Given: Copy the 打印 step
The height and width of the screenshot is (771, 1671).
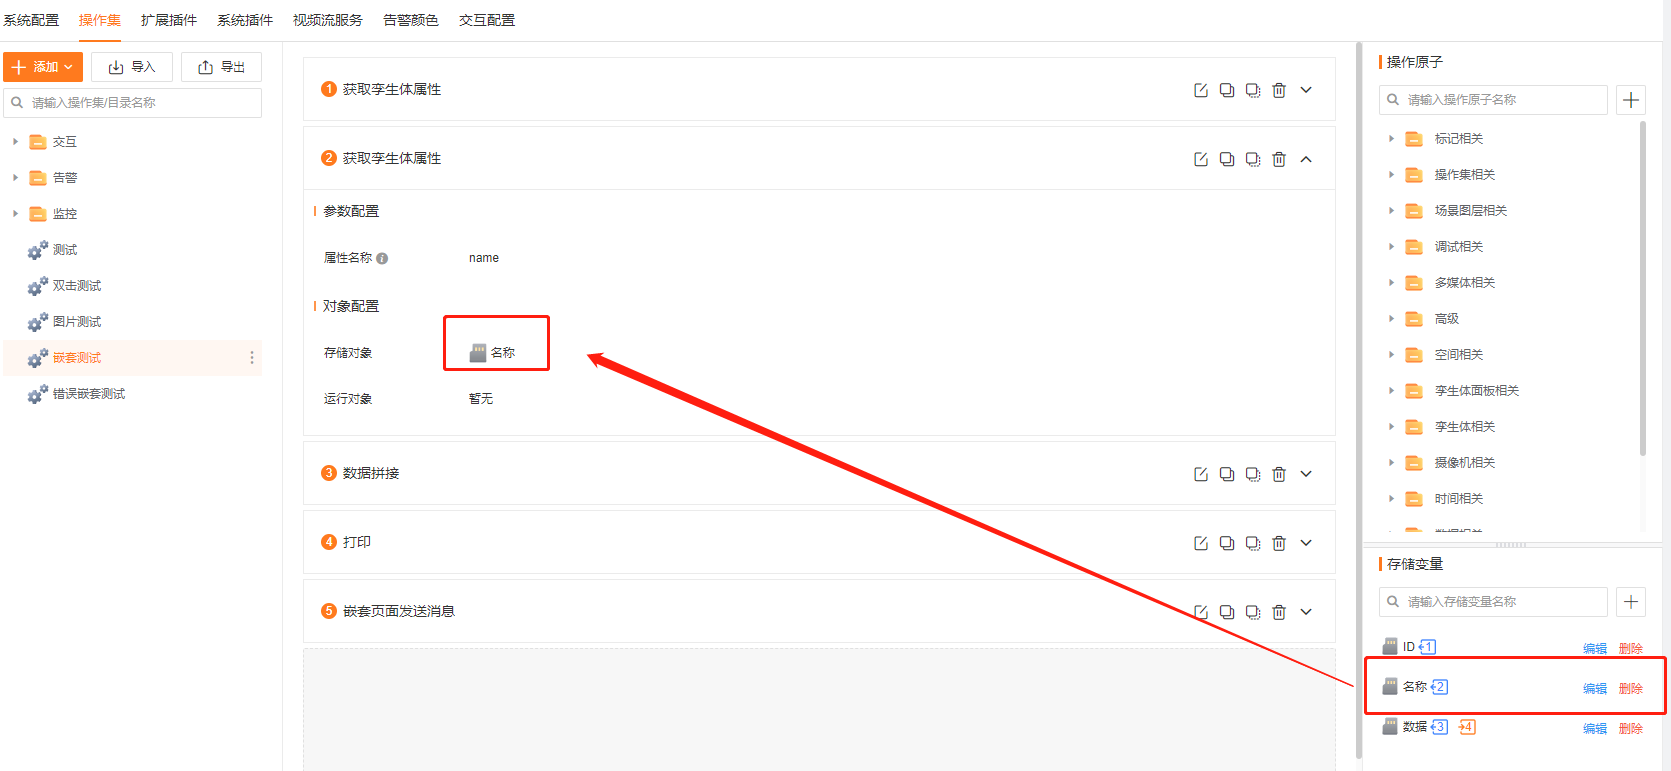Looking at the screenshot, I should 1227,543.
